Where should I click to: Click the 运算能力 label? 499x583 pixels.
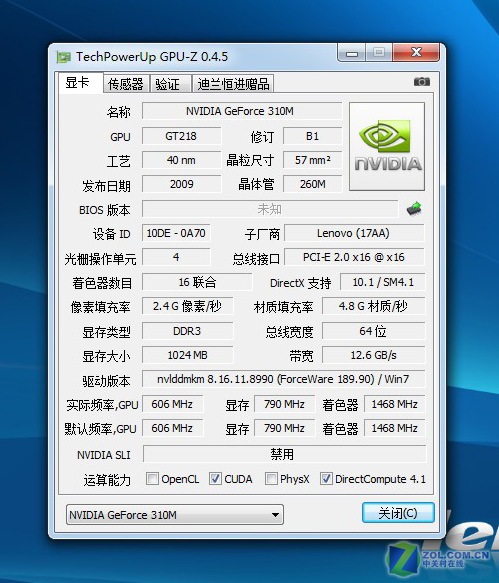coord(107,480)
